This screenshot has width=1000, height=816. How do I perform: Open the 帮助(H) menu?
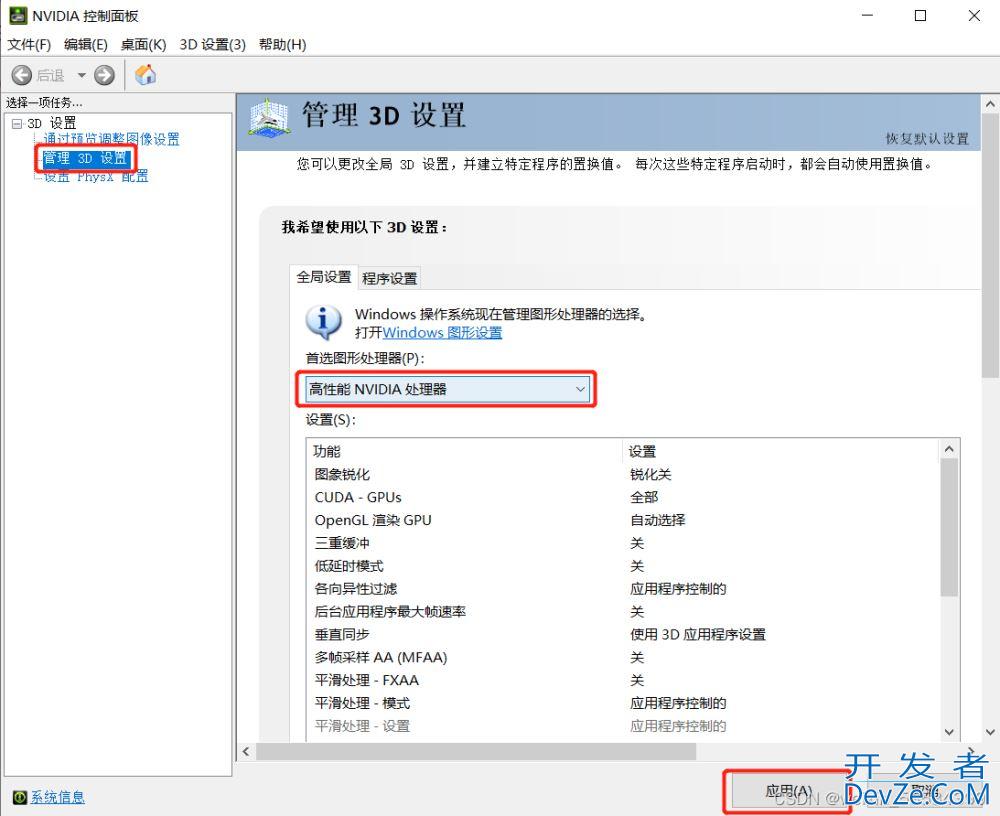[283, 45]
